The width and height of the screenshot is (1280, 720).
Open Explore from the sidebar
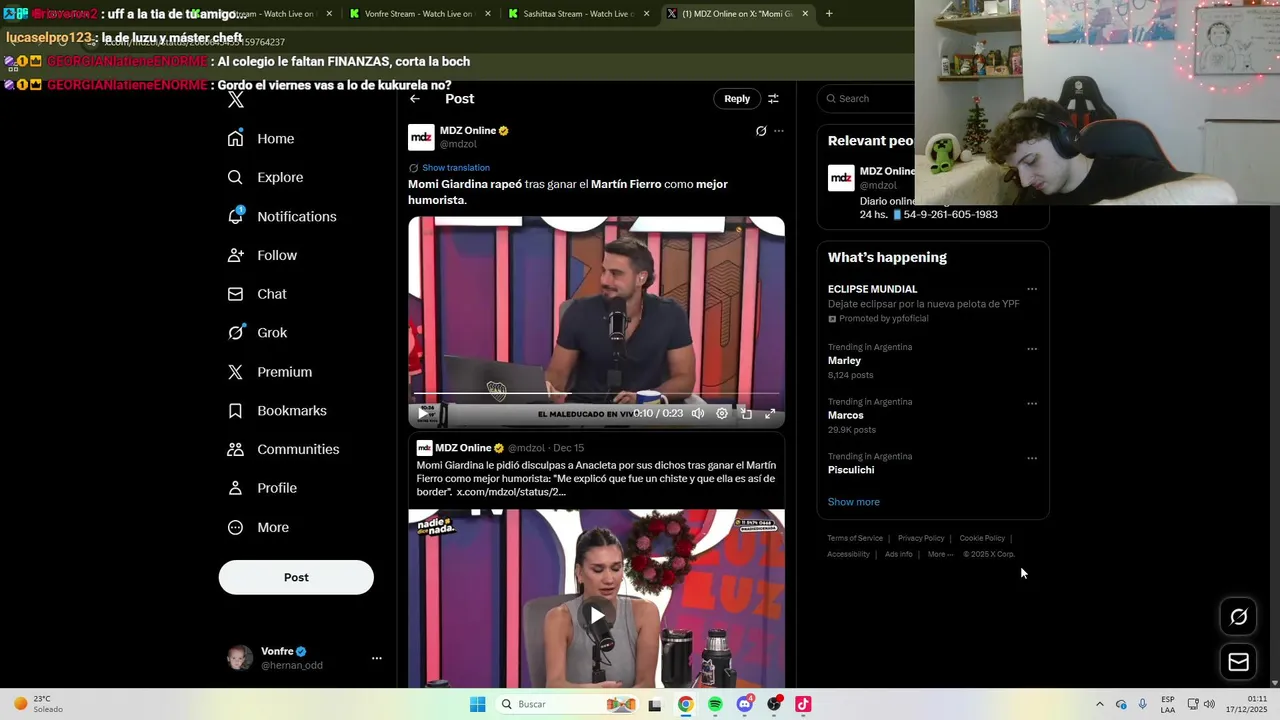pyautogui.click(x=265, y=177)
